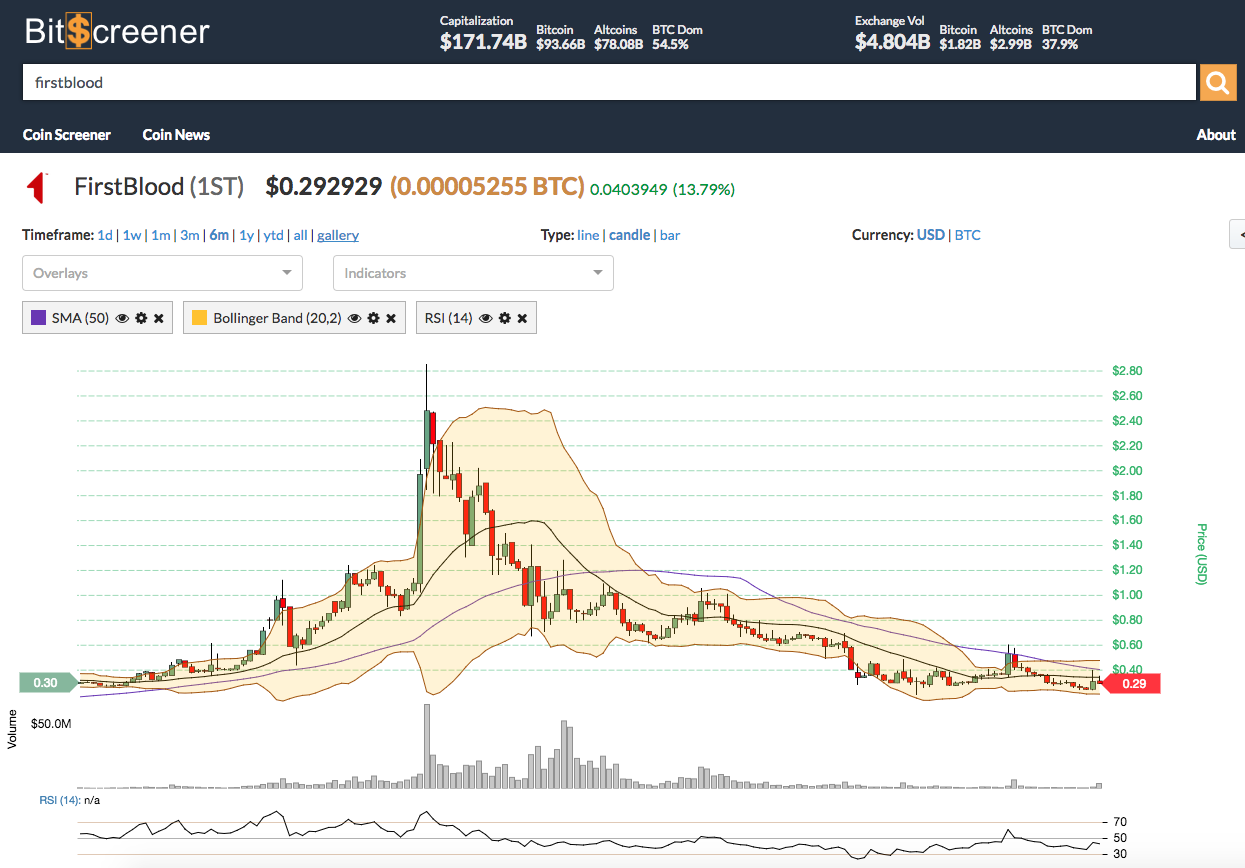Screen dimensions: 1245x868
Task: Open Coin News in navigation bar
Action: pos(176,134)
